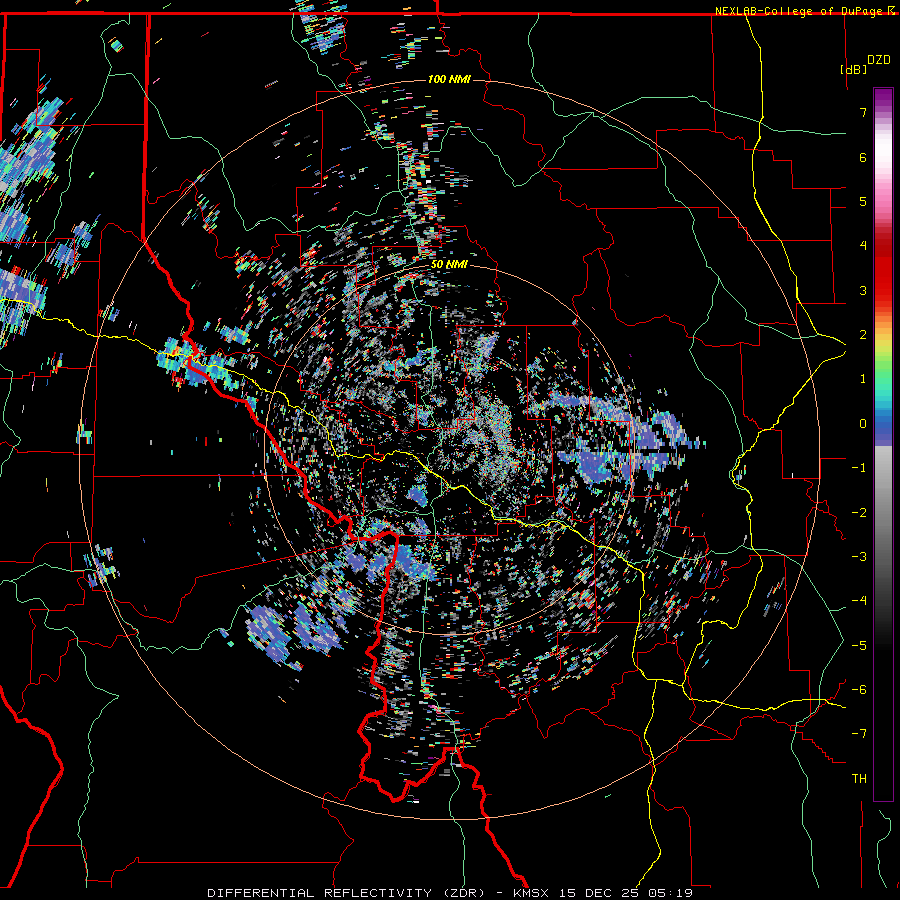Image resolution: width=900 pixels, height=900 pixels.
Task: Select the 100 NMI range ring label
Action: (449, 79)
